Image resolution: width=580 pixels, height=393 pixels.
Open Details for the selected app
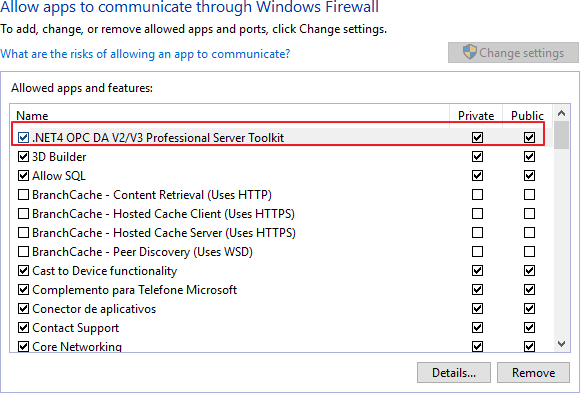pos(454,373)
